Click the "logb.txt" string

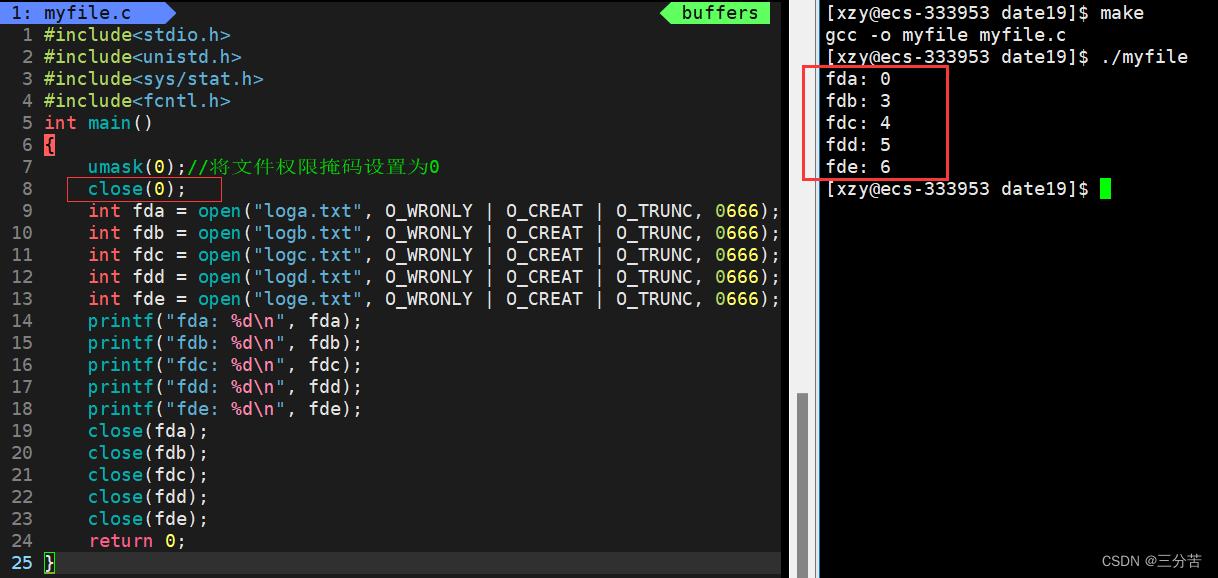click(308, 233)
